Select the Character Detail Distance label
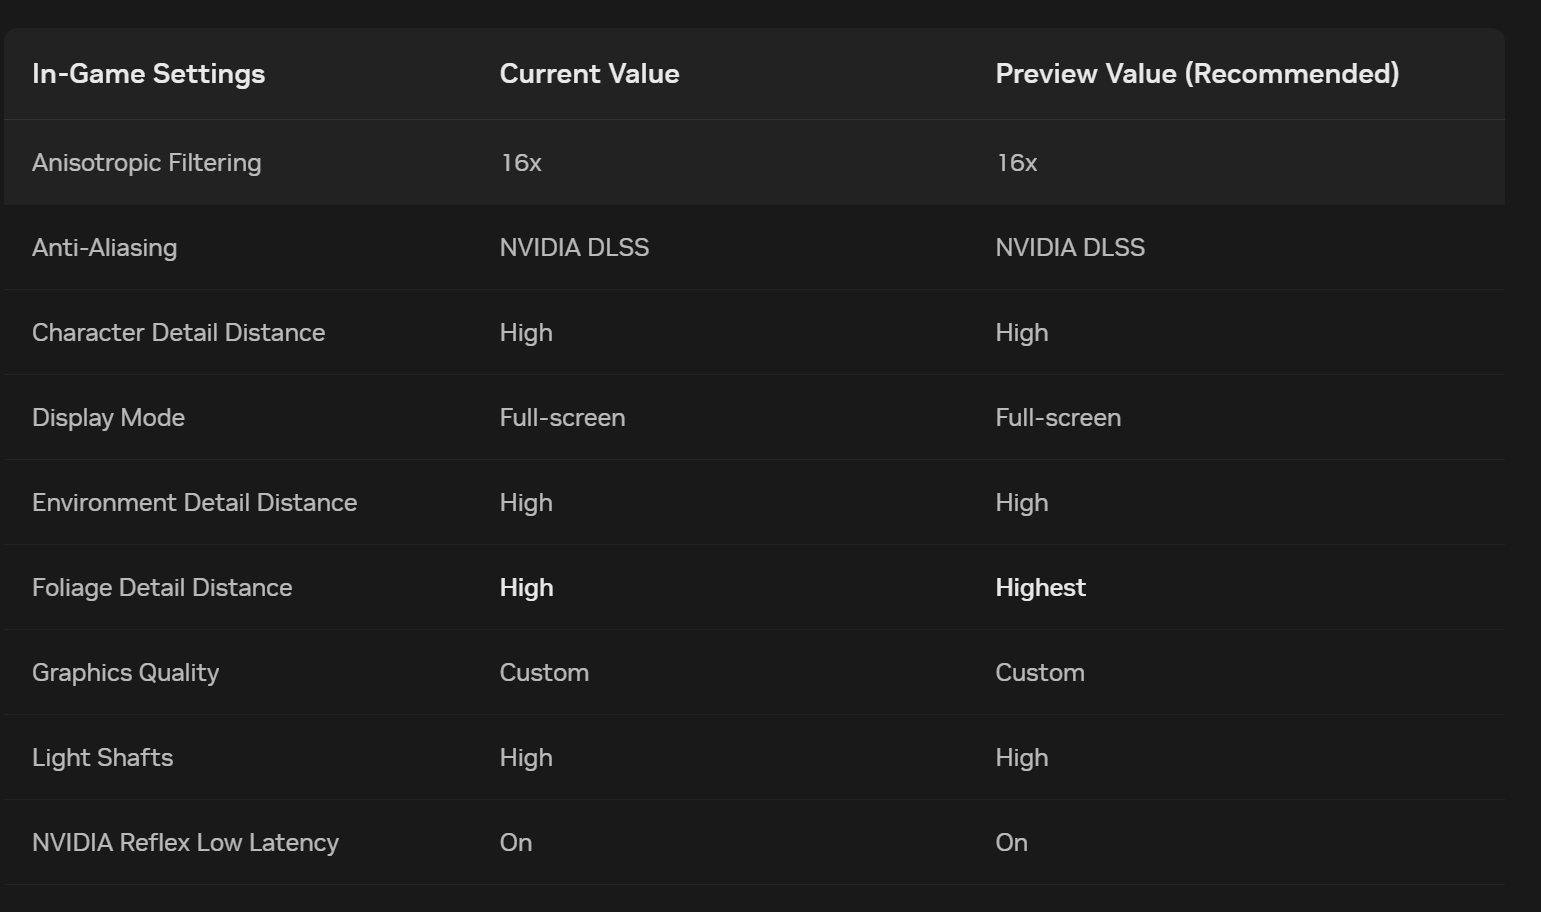Viewport: 1541px width, 912px height. click(178, 333)
